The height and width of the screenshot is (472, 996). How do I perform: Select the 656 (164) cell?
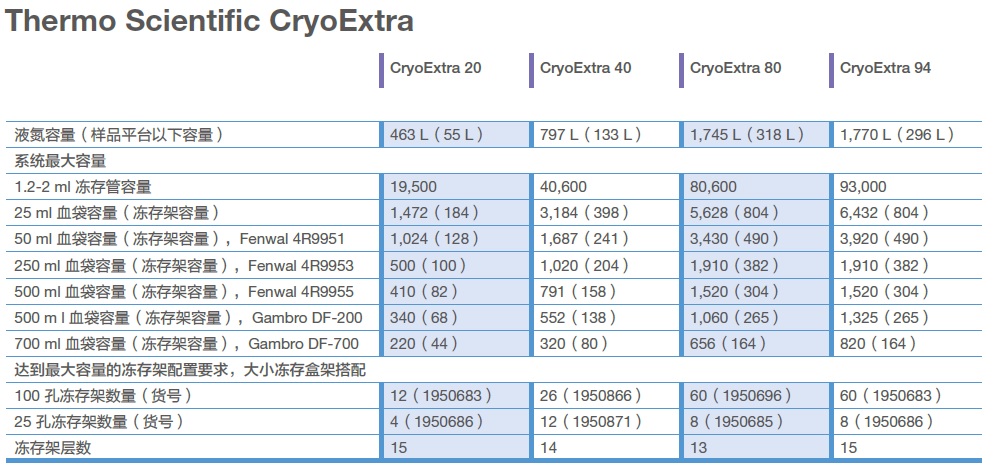(x=729, y=343)
